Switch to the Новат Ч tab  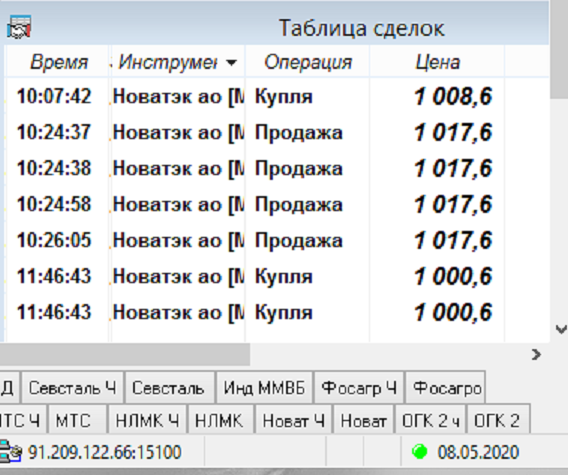(x=293, y=421)
